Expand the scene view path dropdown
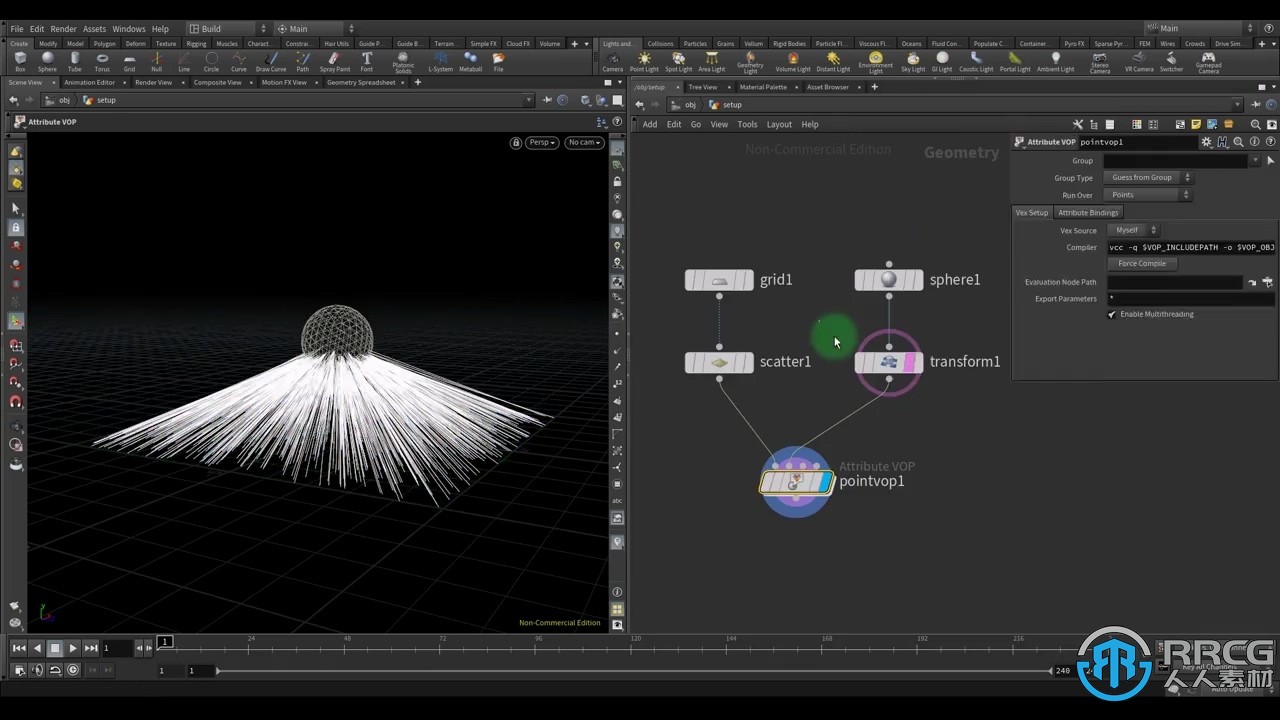The height and width of the screenshot is (720, 1280). click(x=529, y=100)
